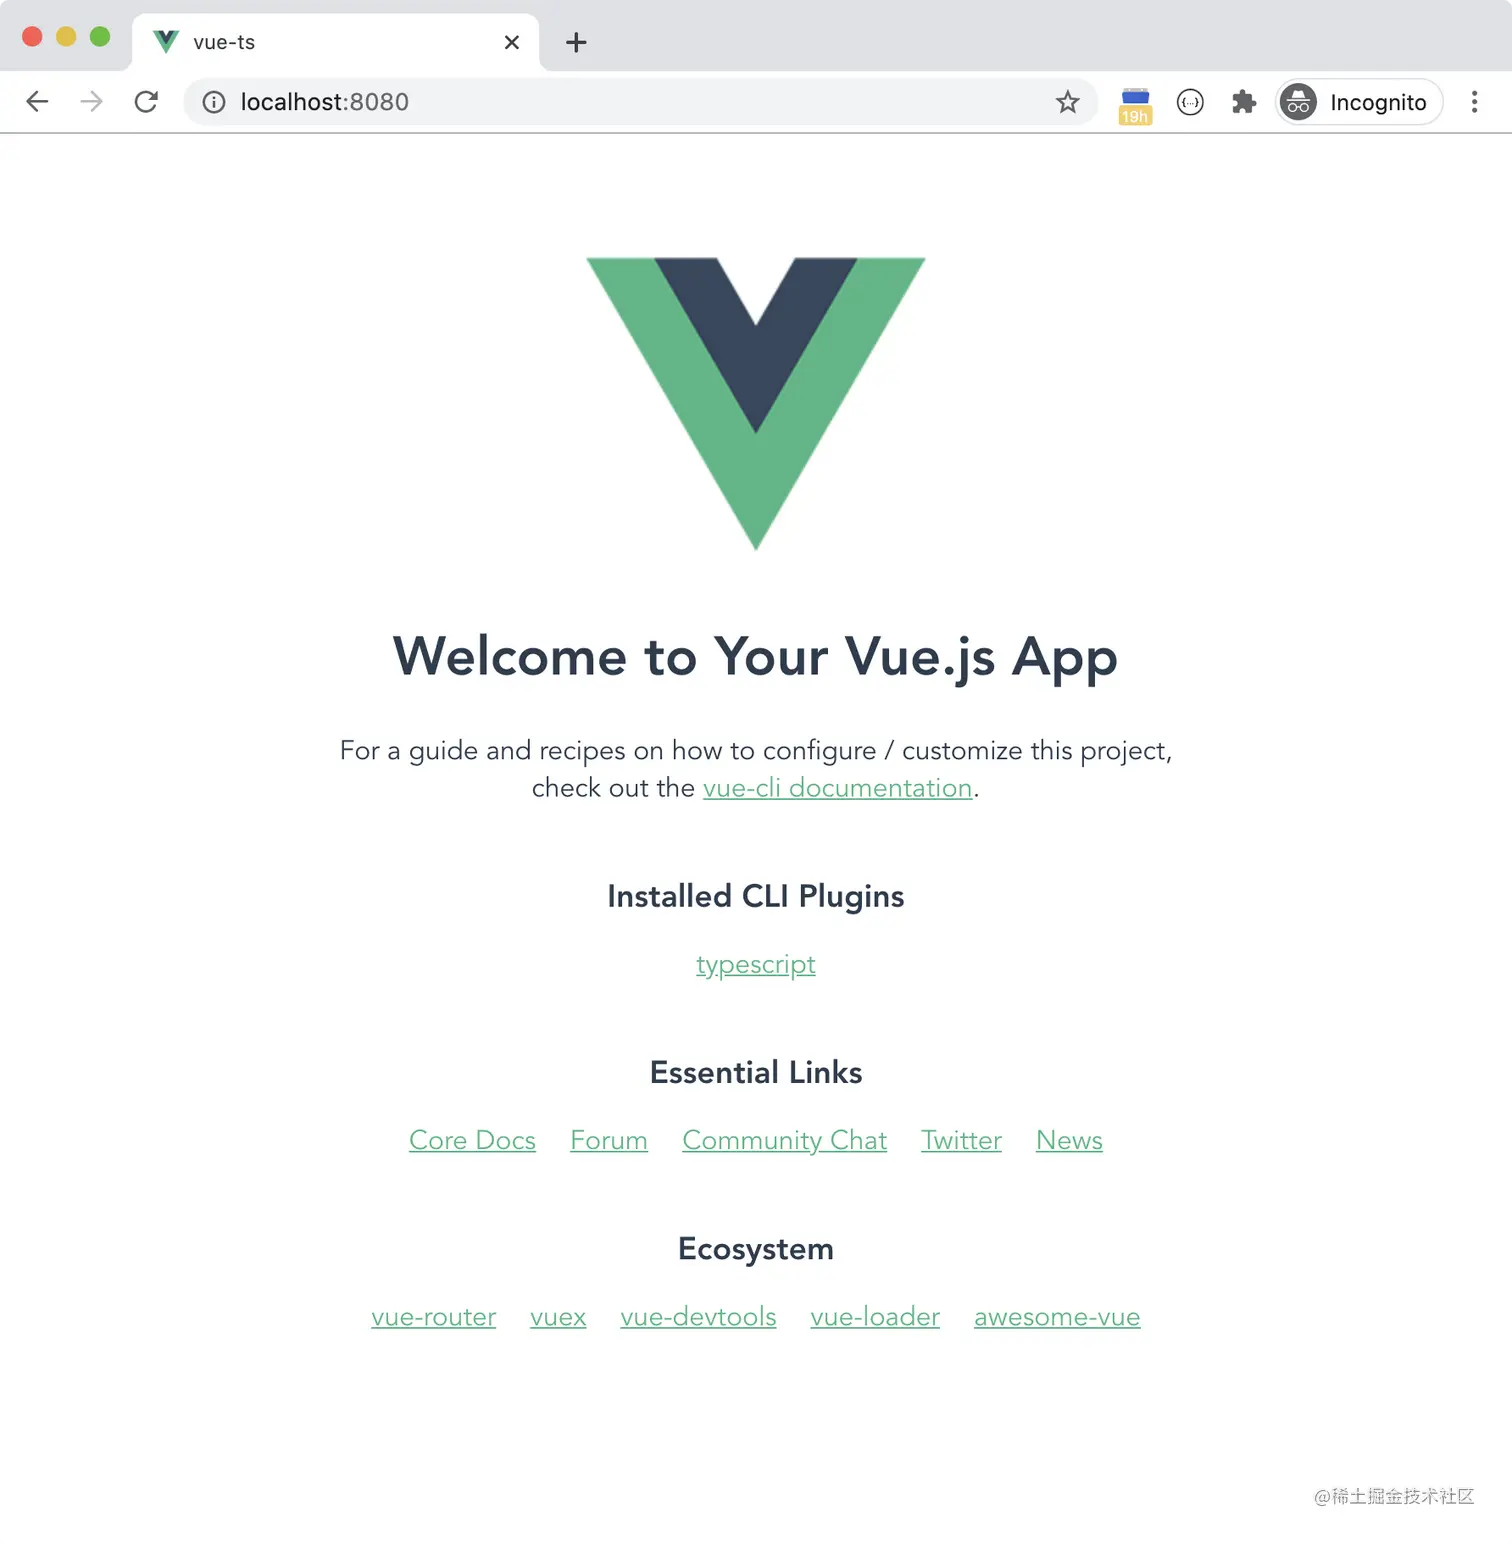This screenshot has width=1512, height=1544.
Task: Open a new browser tab
Action: pyautogui.click(x=576, y=42)
